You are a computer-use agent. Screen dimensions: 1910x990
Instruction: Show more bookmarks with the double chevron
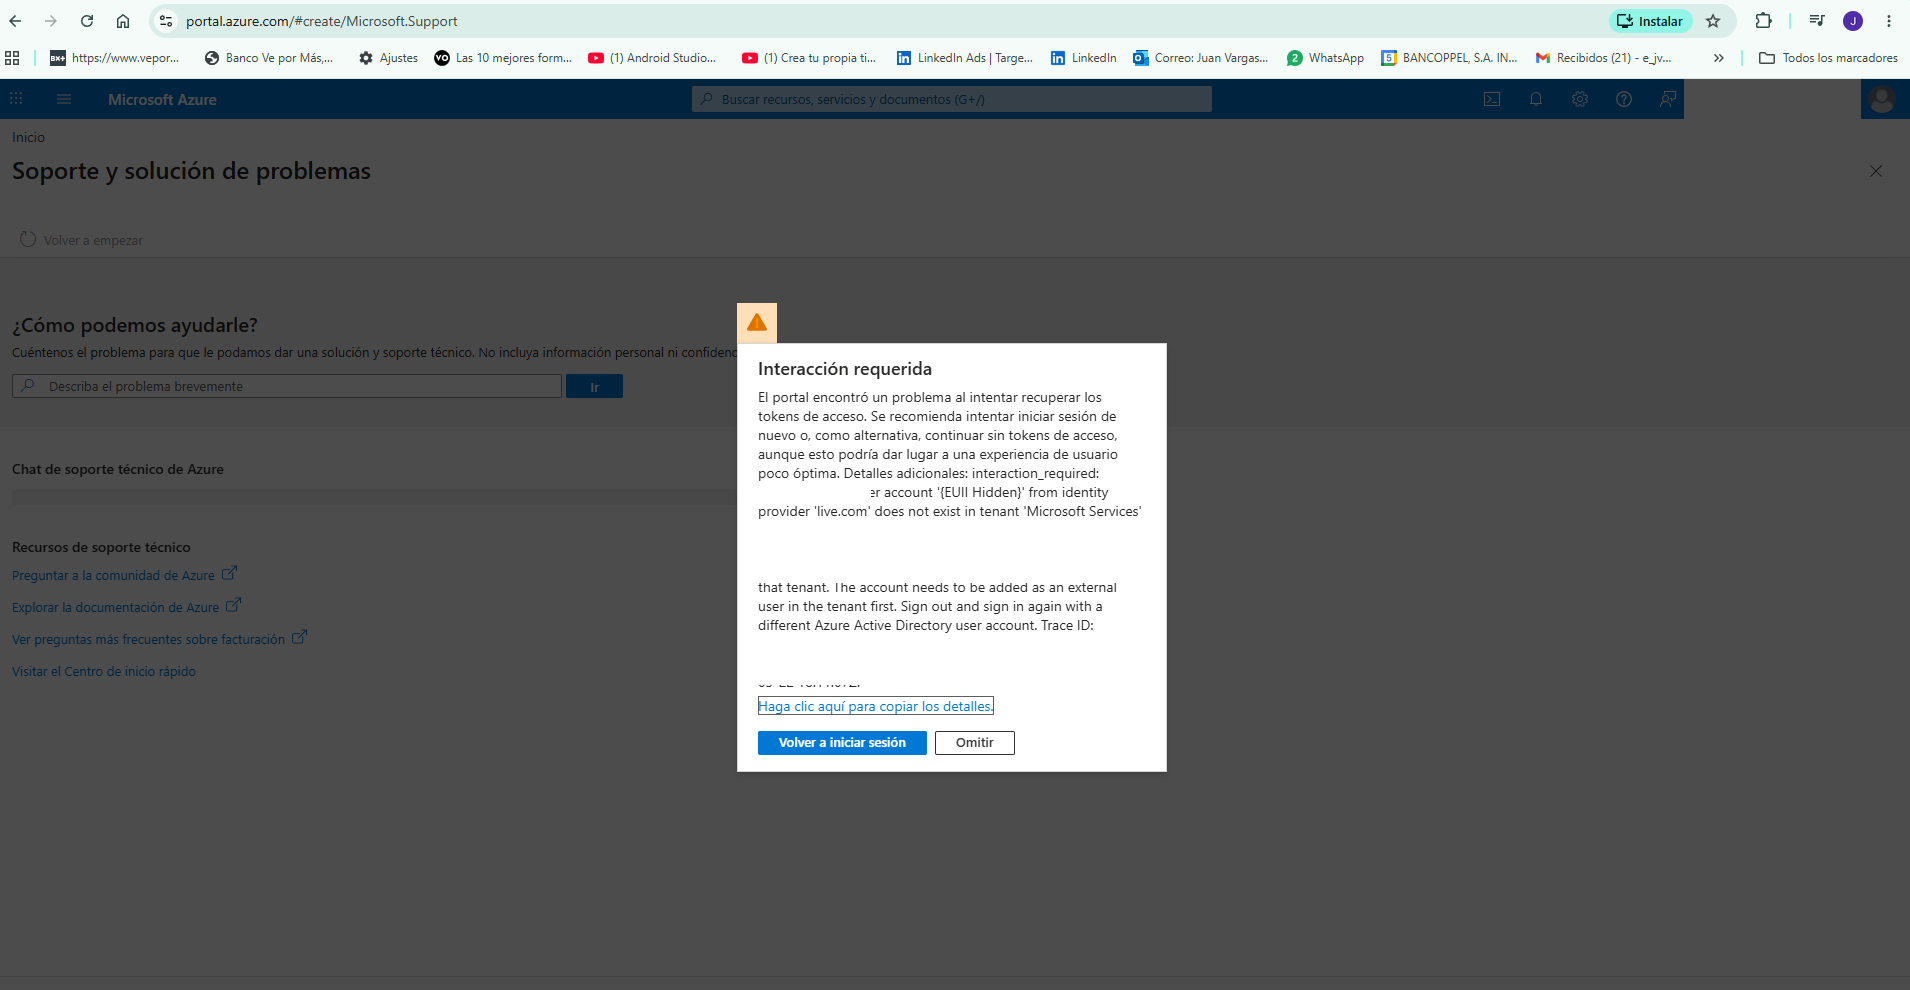1718,58
